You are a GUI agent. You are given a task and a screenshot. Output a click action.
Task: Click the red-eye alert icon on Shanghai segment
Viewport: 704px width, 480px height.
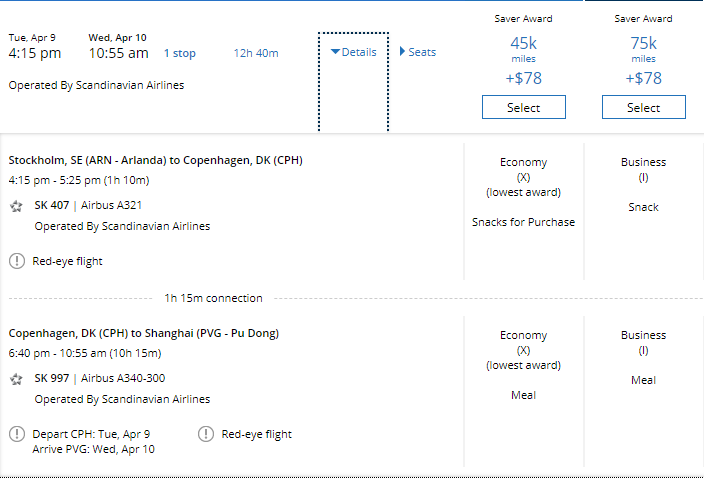pyautogui.click(x=206, y=434)
